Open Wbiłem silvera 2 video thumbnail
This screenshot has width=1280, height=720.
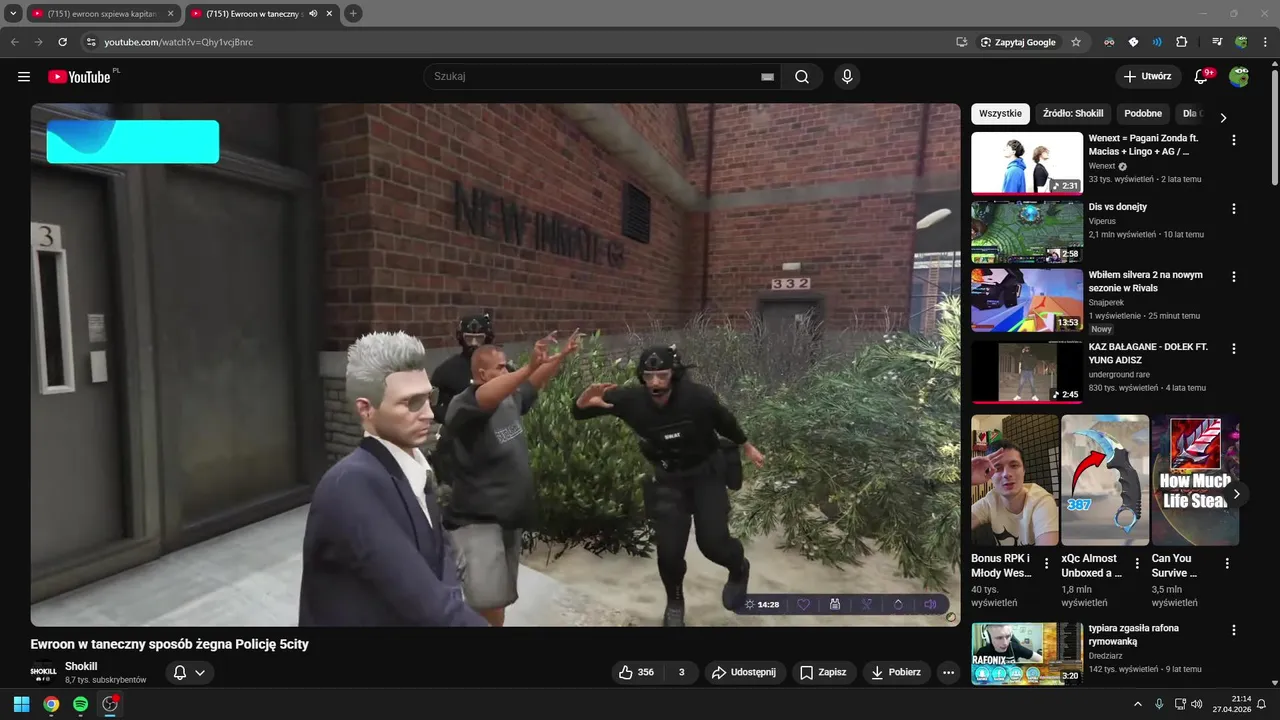point(1027,299)
